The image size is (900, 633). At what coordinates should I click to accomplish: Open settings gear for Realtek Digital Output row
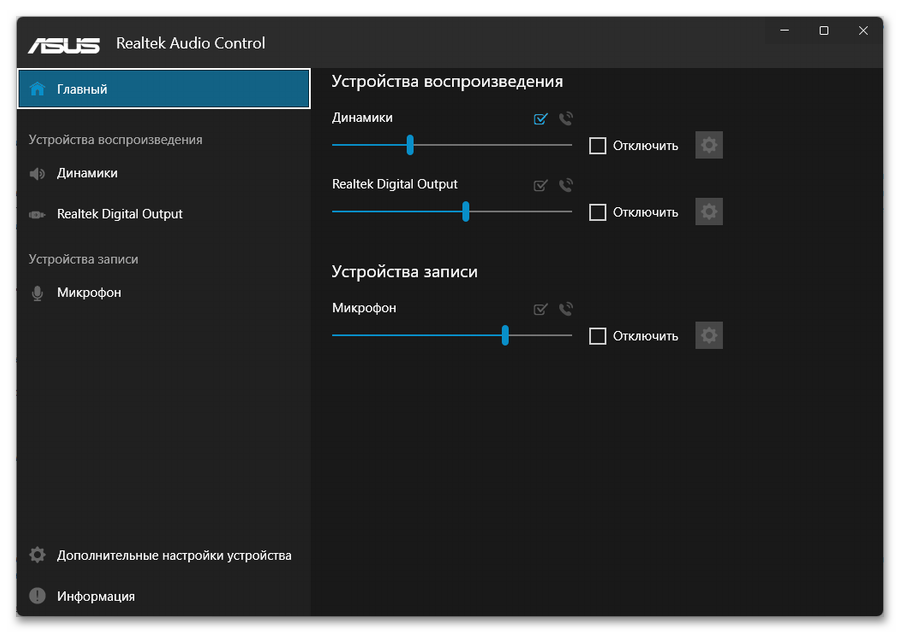point(709,212)
